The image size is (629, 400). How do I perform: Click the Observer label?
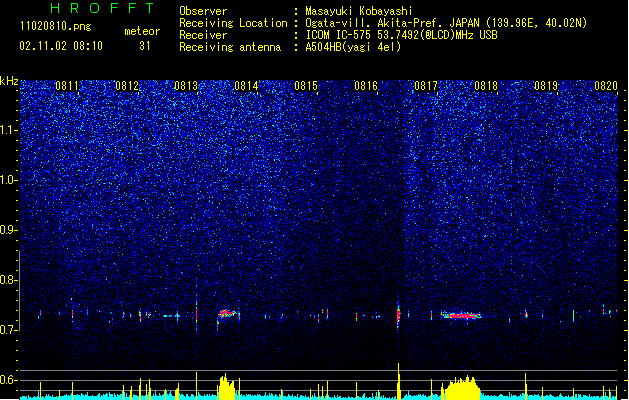coord(203,11)
